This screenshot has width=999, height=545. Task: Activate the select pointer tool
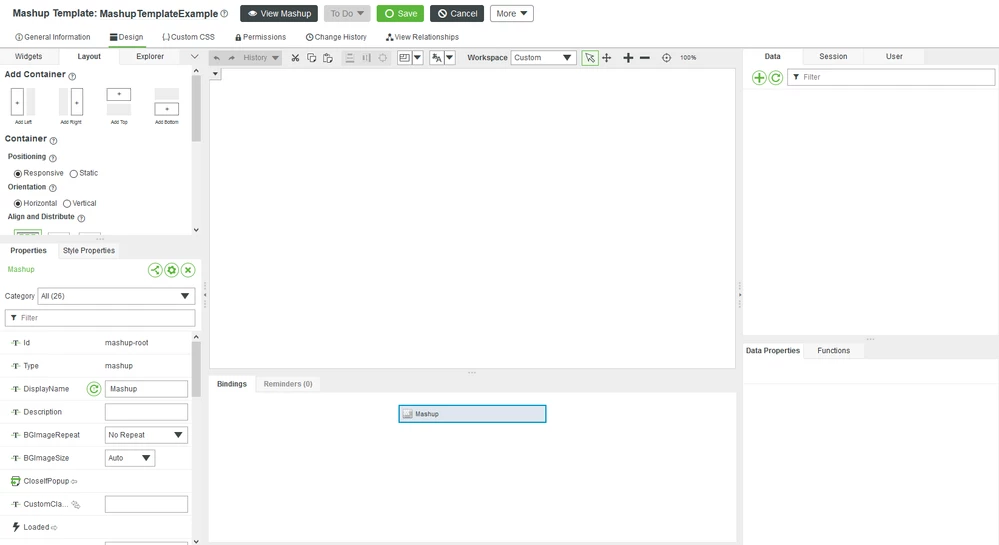click(590, 58)
